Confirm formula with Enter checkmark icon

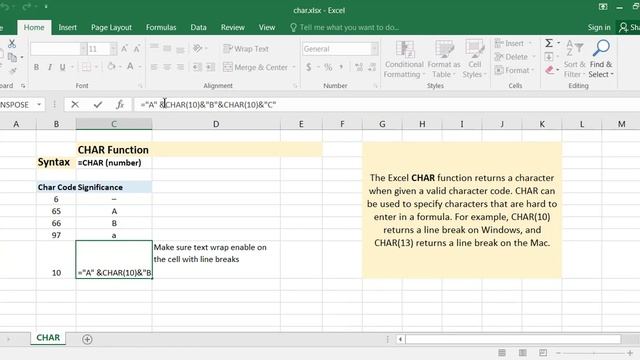point(98,104)
